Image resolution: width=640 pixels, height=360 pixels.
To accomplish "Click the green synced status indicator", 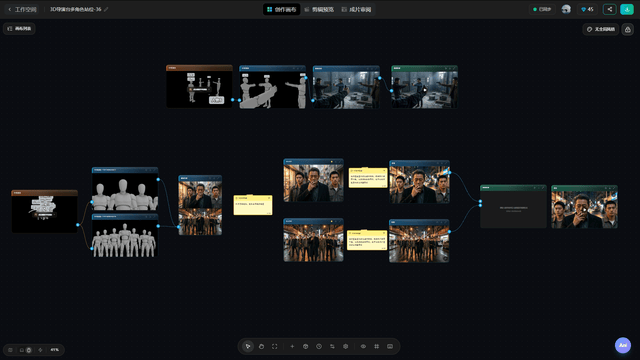I will tap(542, 9).
